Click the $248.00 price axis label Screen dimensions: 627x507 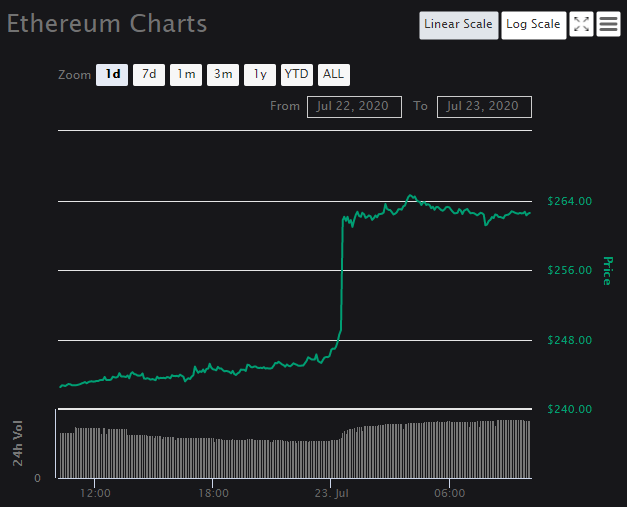(569, 340)
